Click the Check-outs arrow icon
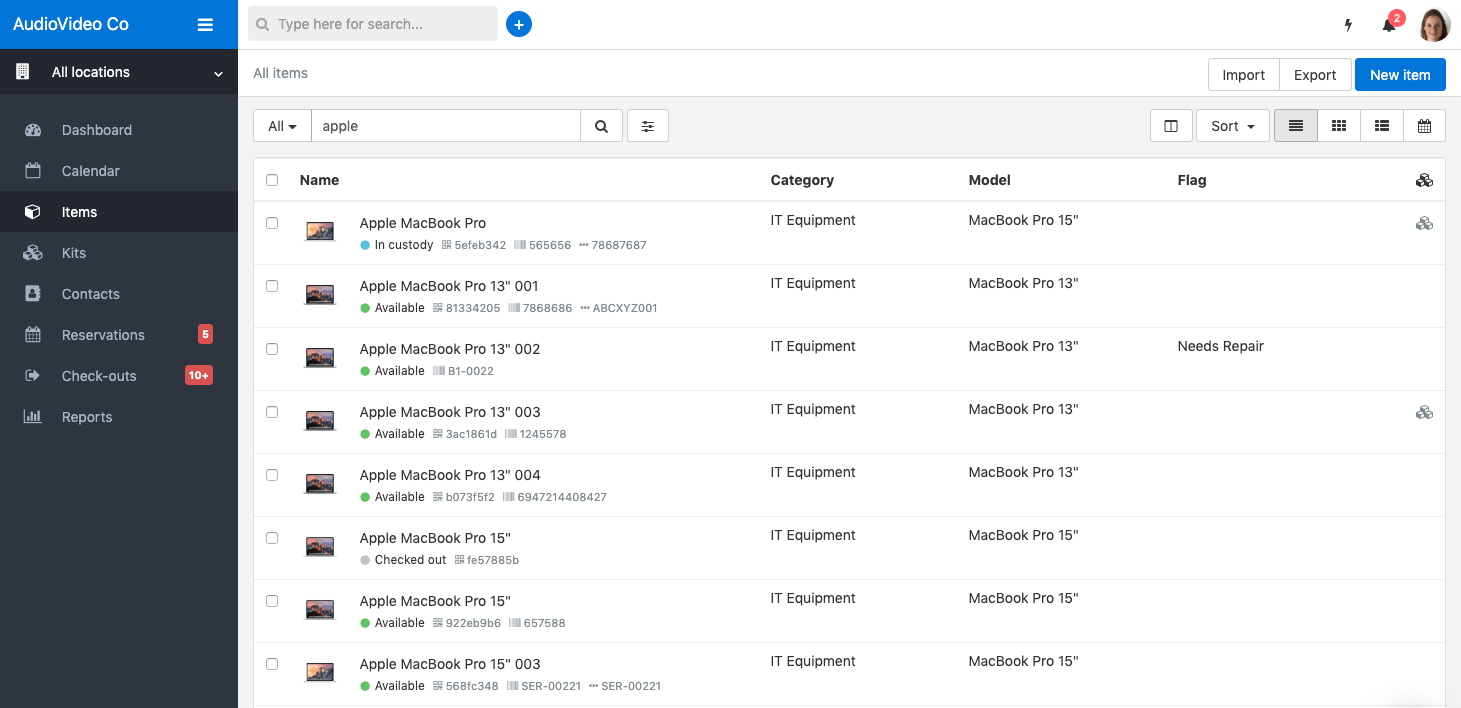The height and width of the screenshot is (708, 1461). point(33,376)
